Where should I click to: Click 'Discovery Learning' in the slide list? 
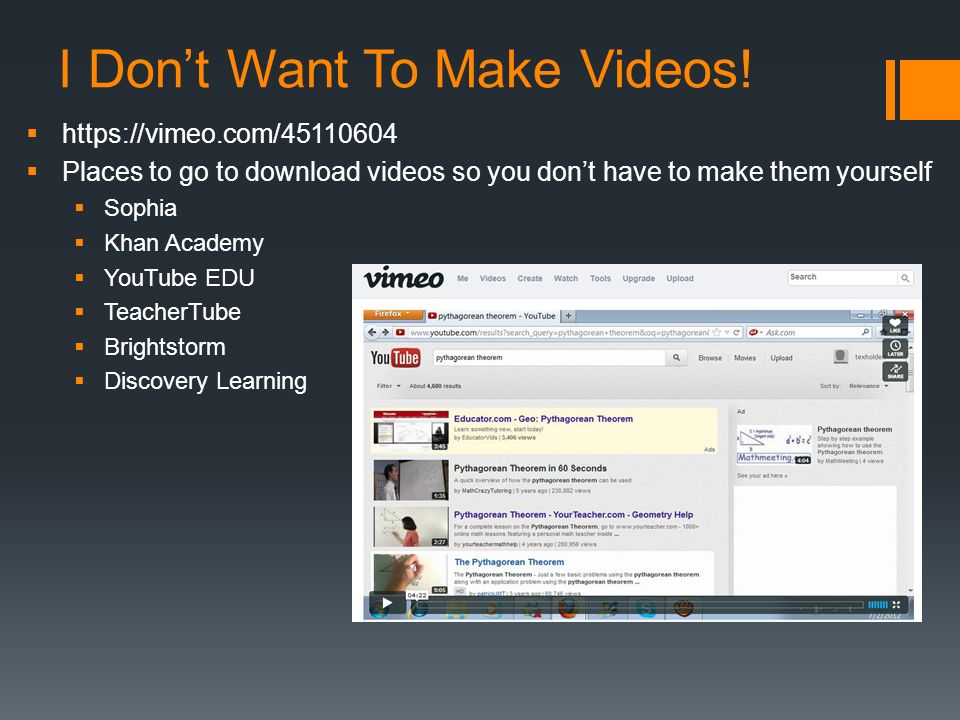[205, 381]
